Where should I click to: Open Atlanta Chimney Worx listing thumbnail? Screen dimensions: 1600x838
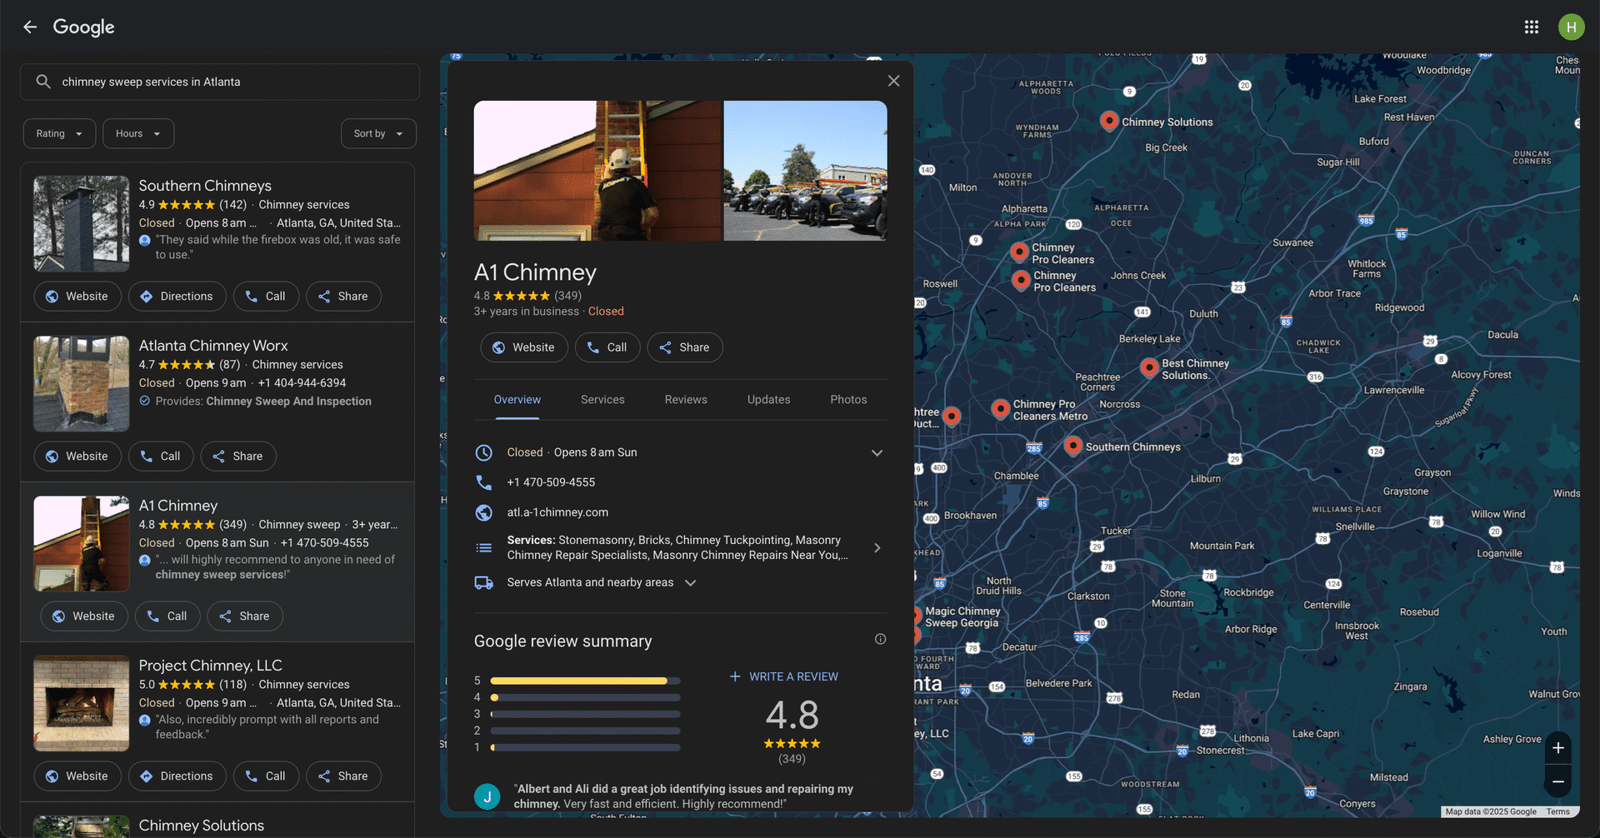click(x=81, y=384)
